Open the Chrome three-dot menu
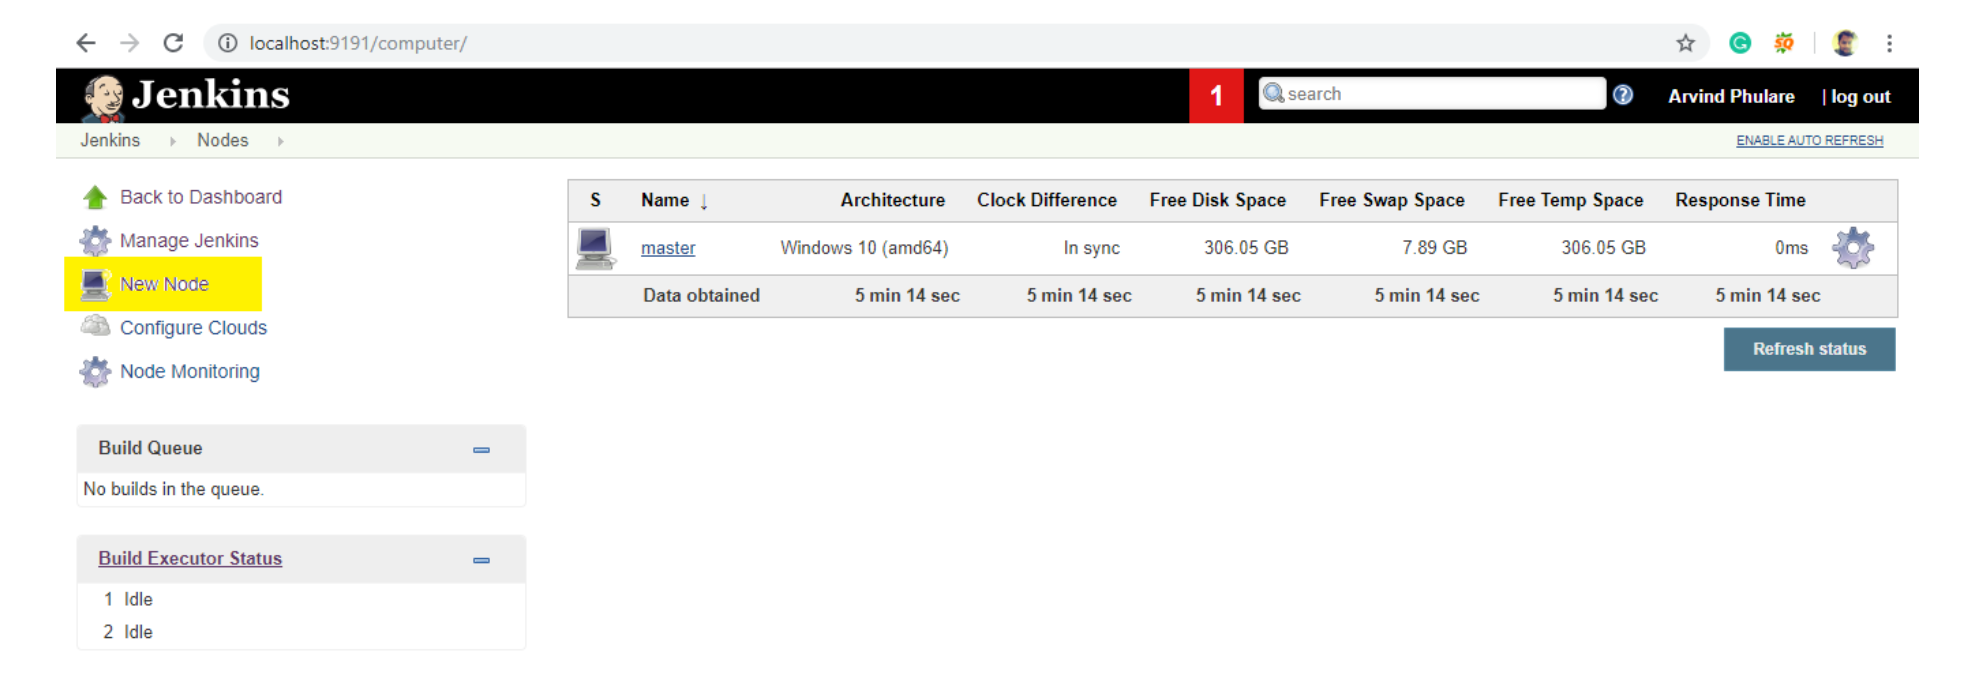The image size is (1972, 681). coord(1889,43)
